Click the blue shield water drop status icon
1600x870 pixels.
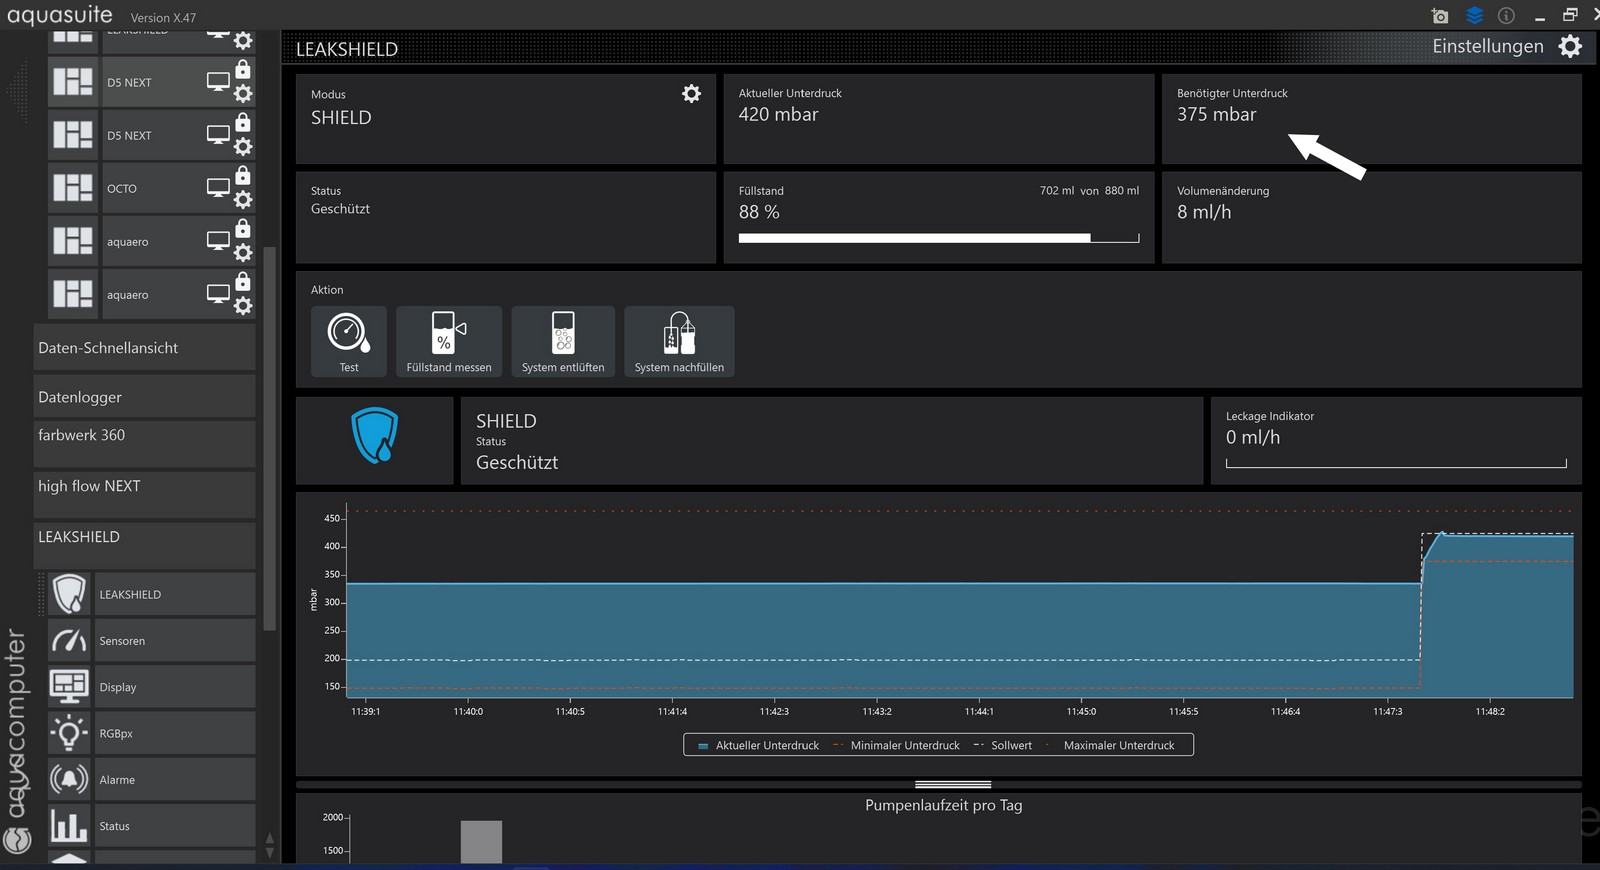[375, 435]
